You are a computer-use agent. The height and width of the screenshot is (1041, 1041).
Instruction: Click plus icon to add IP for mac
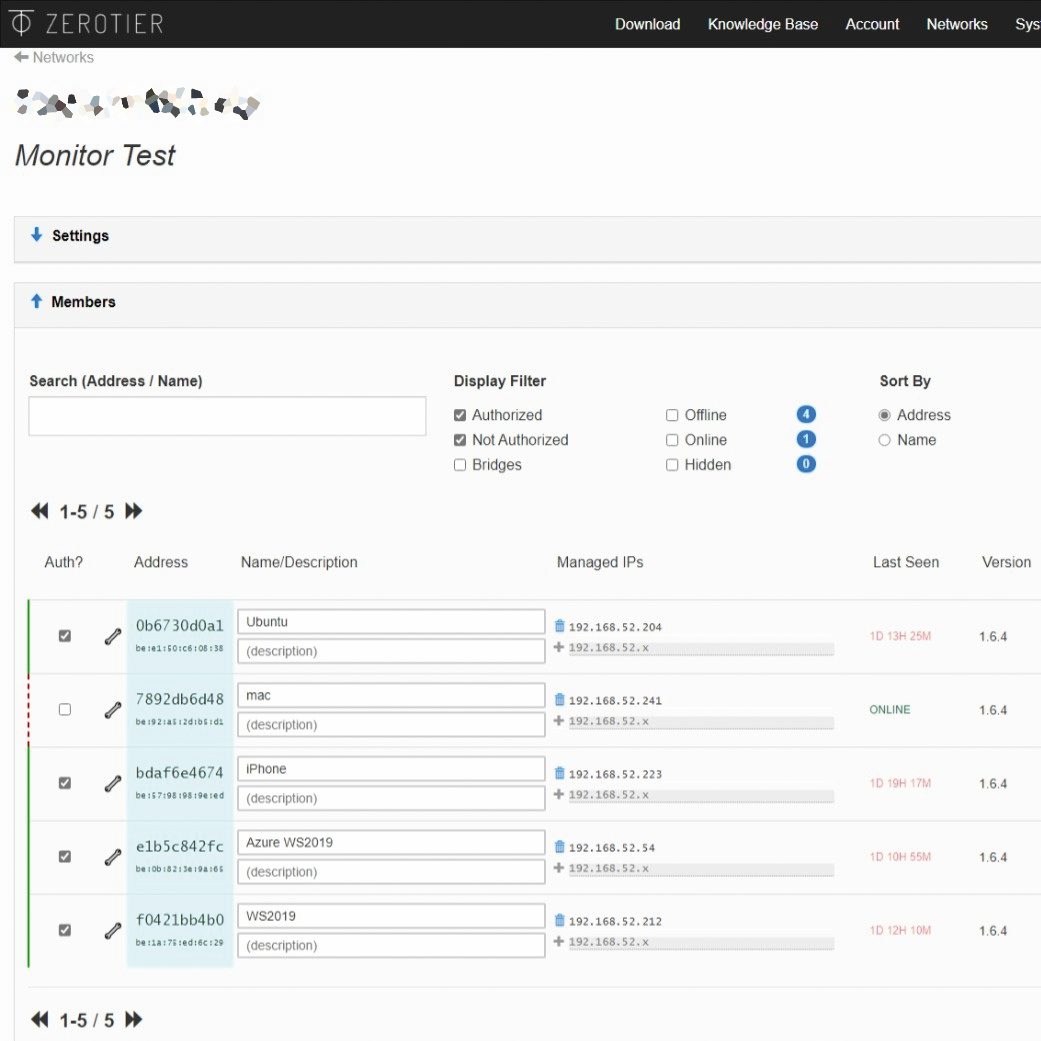pyautogui.click(x=559, y=720)
